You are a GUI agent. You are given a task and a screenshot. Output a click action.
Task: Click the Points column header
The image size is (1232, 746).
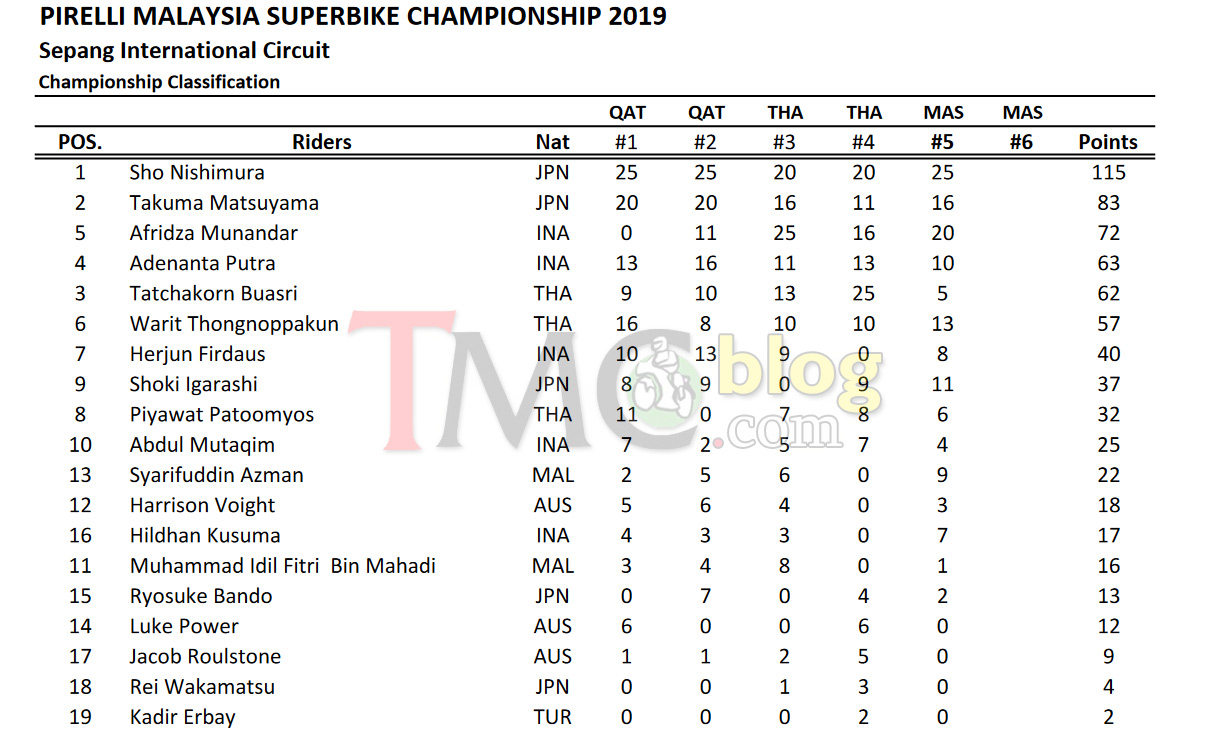coord(1108,142)
